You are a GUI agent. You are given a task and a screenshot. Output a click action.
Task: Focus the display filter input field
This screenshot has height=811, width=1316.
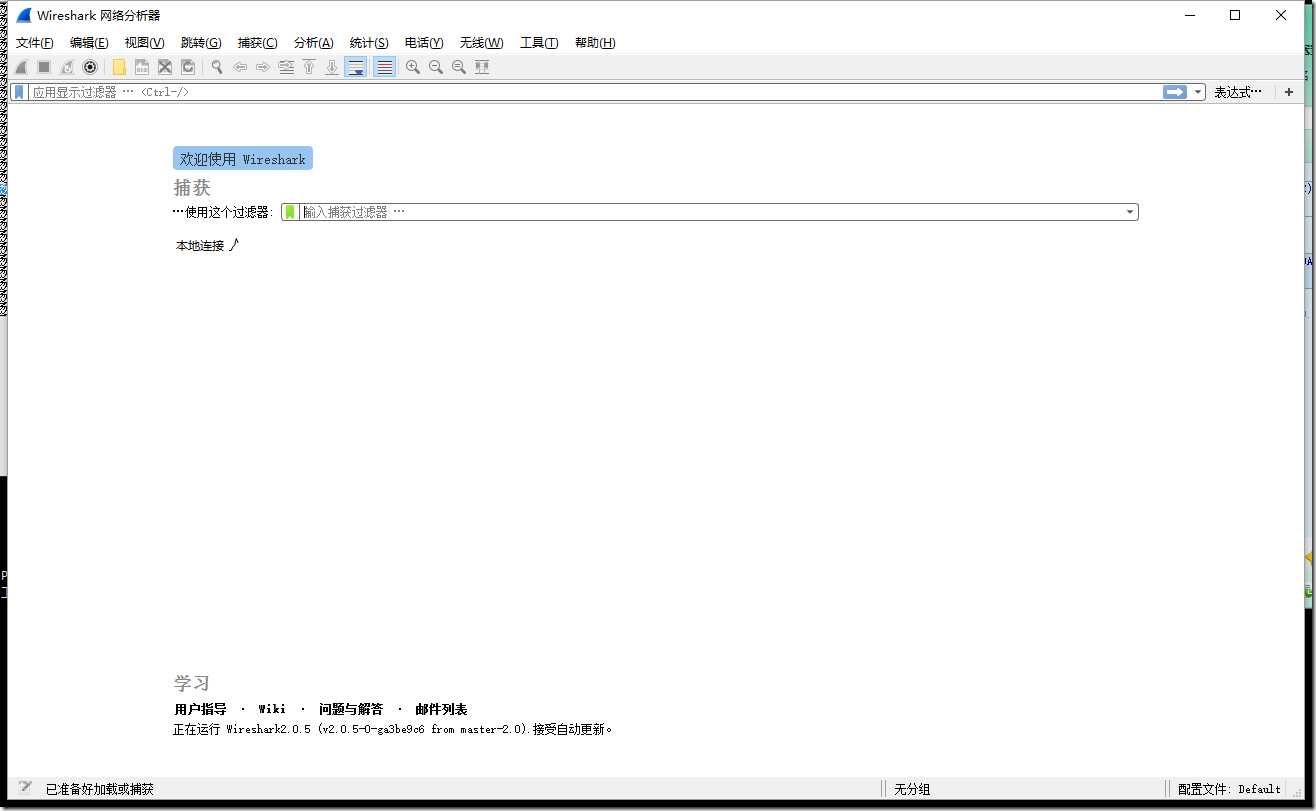pyautogui.click(x=595, y=92)
